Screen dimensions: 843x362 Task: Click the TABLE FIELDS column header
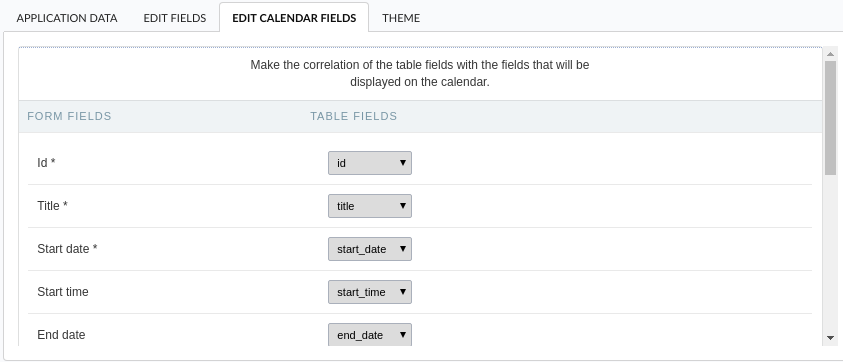click(354, 116)
